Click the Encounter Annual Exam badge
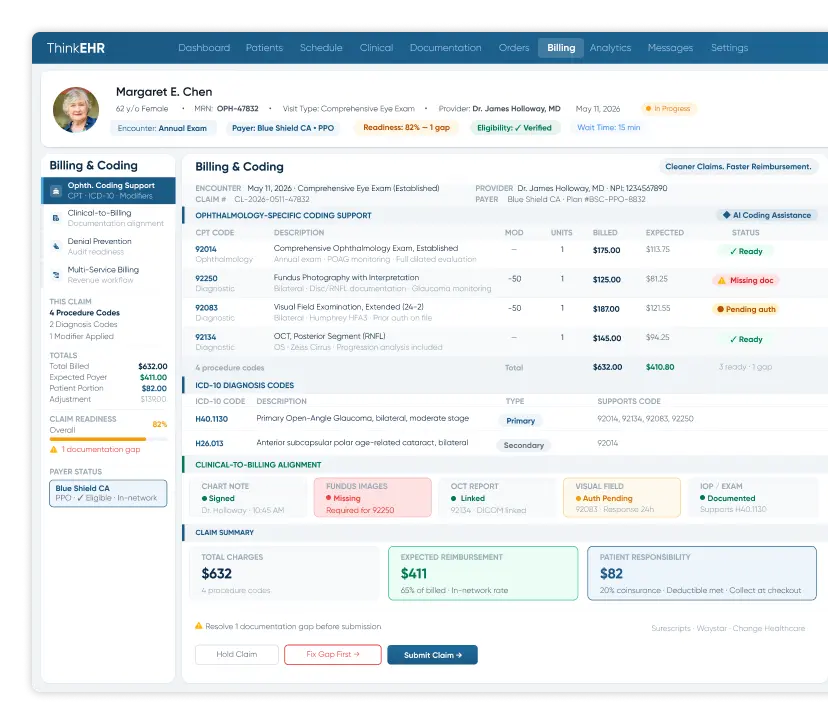 tap(162, 128)
